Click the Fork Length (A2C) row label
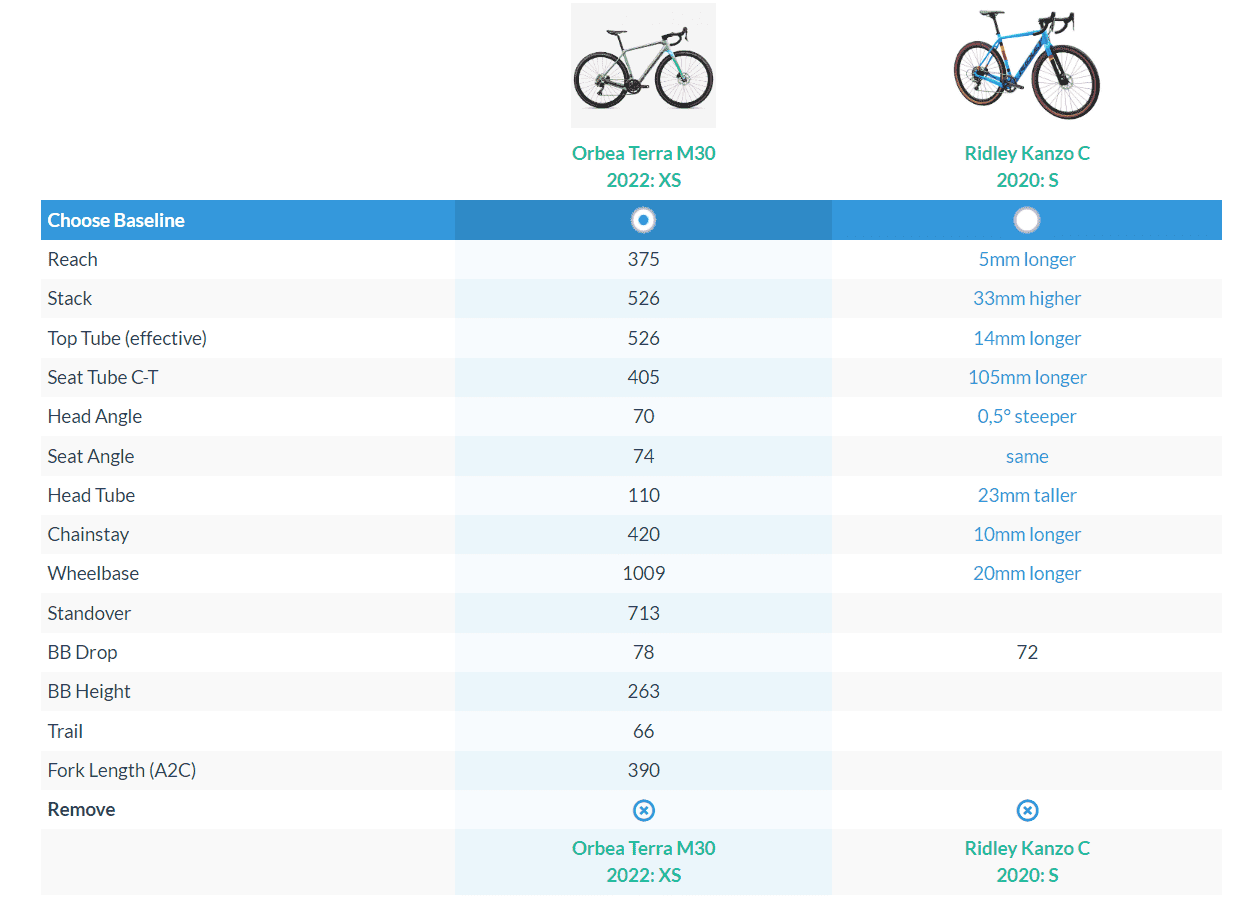This screenshot has height=902, width=1252. coord(116,770)
